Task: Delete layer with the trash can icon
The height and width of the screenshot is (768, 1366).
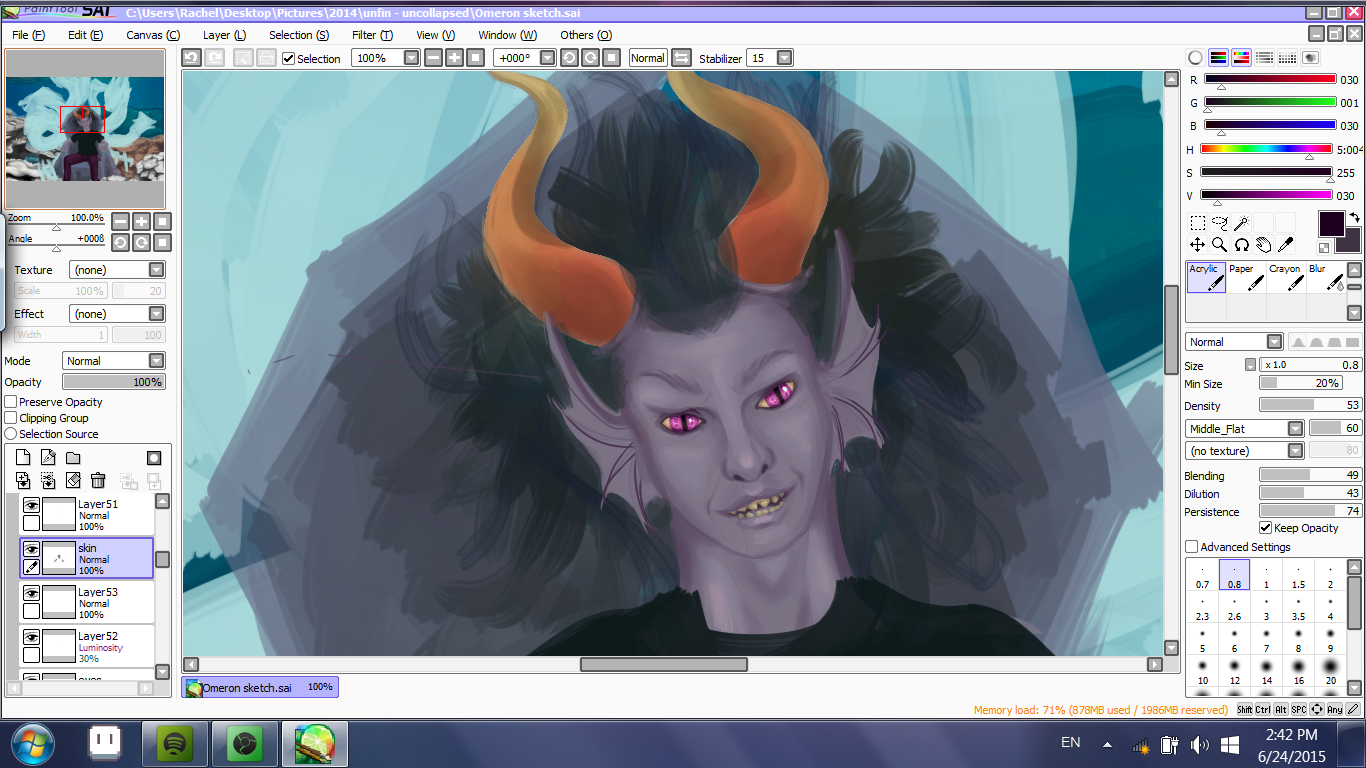Action: click(x=98, y=481)
